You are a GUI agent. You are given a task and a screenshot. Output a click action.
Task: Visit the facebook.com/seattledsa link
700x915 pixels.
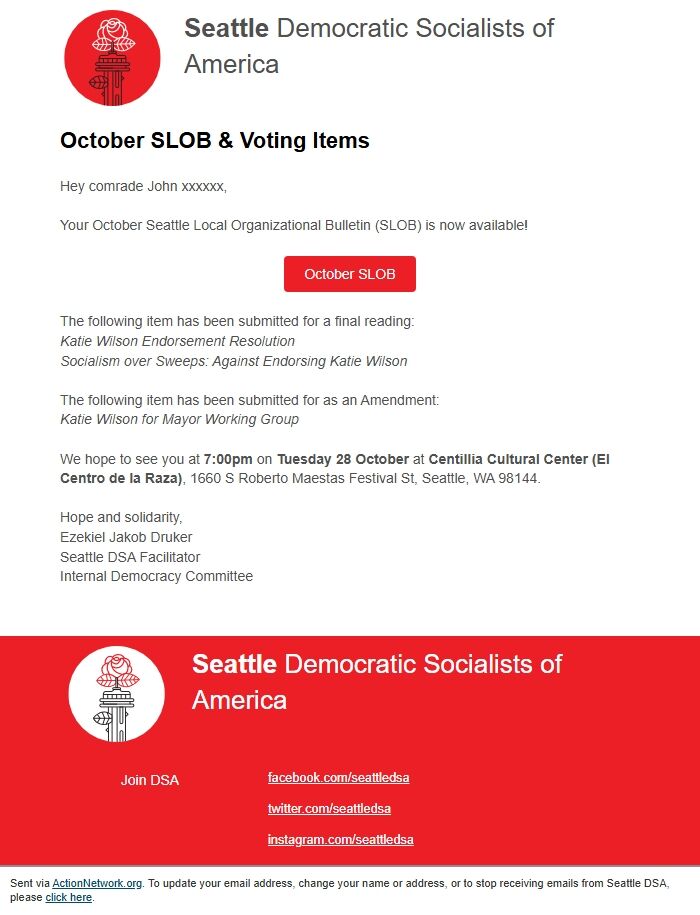pyautogui.click(x=338, y=778)
